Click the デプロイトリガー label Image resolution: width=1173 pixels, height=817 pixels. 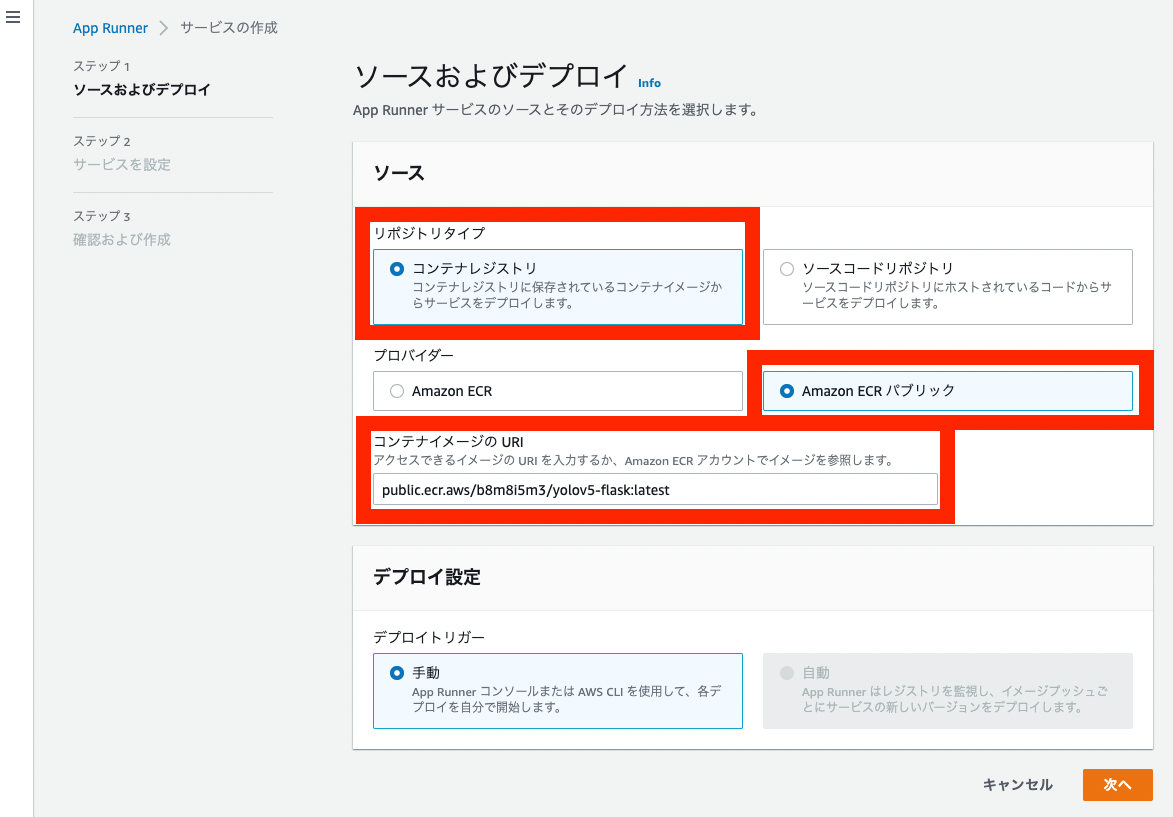pos(429,637)
